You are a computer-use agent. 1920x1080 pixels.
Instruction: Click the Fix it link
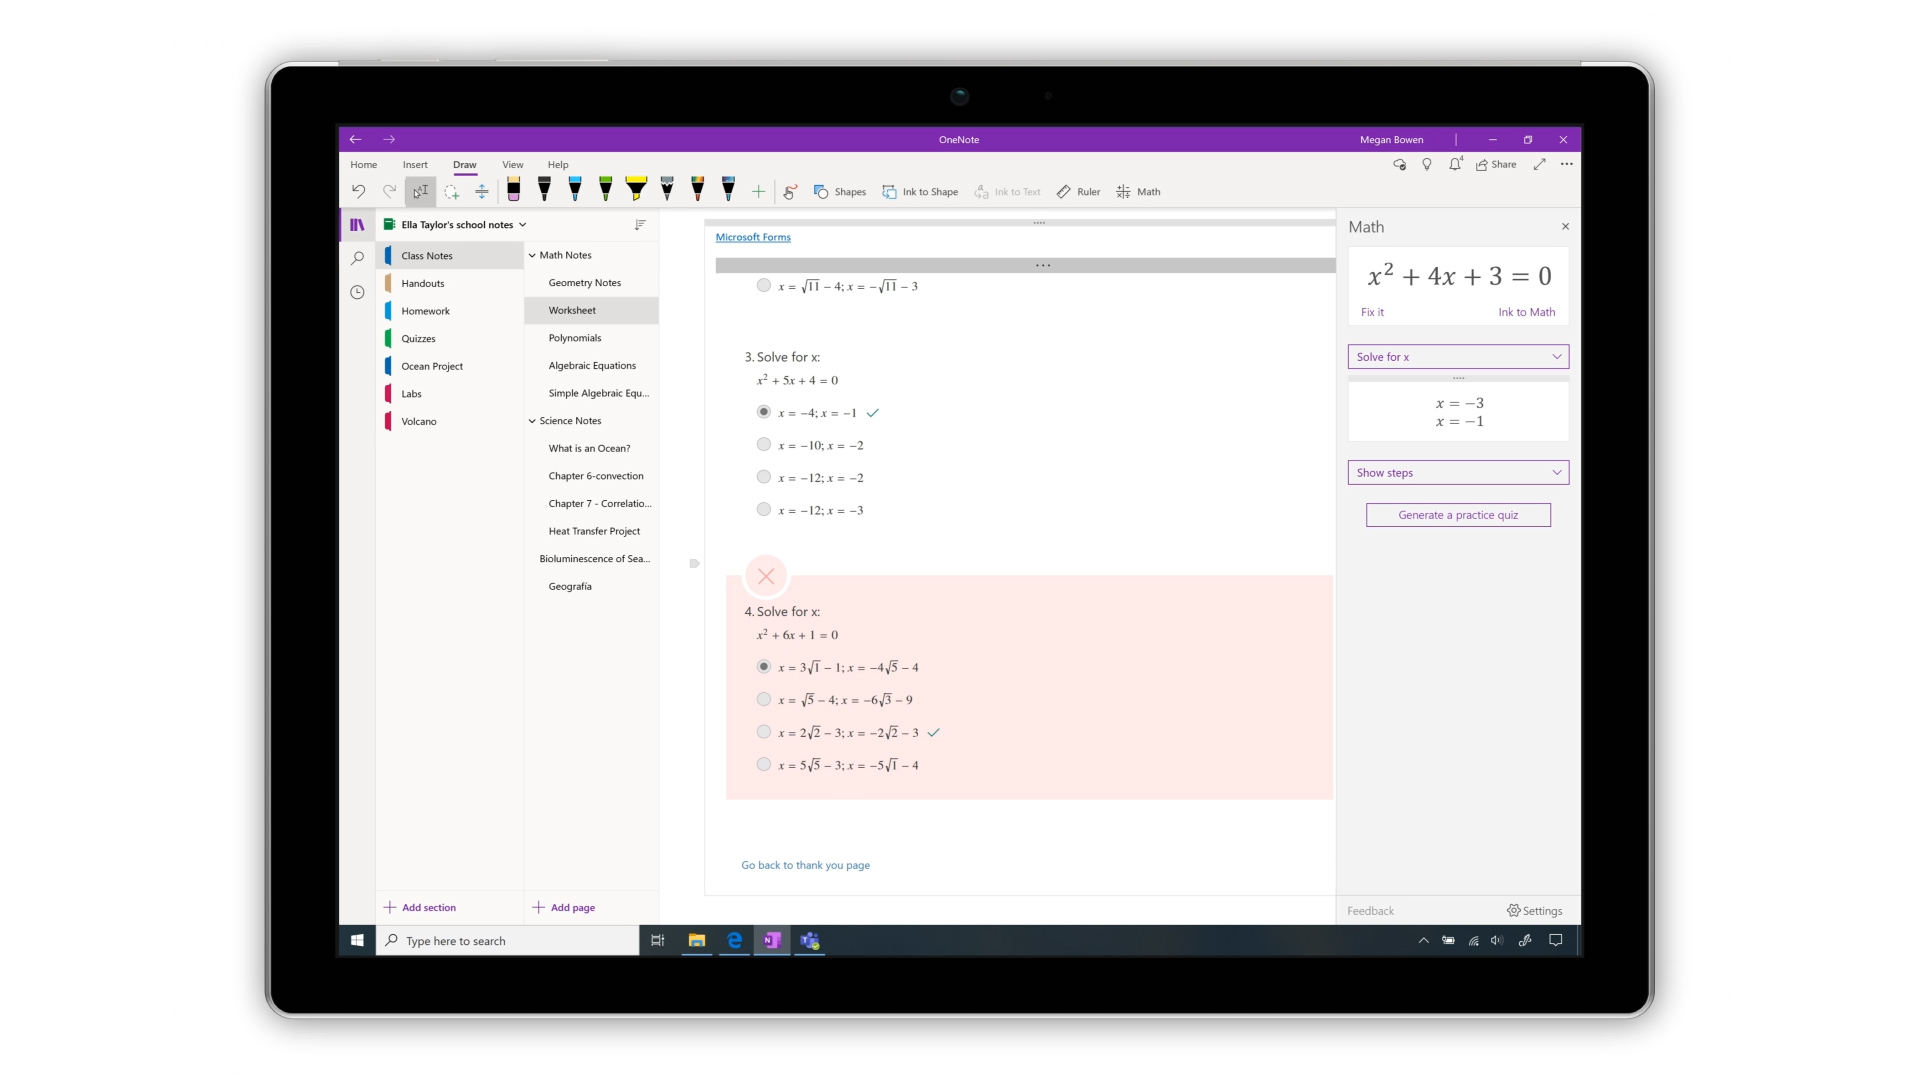click(x=1372, y=312)
